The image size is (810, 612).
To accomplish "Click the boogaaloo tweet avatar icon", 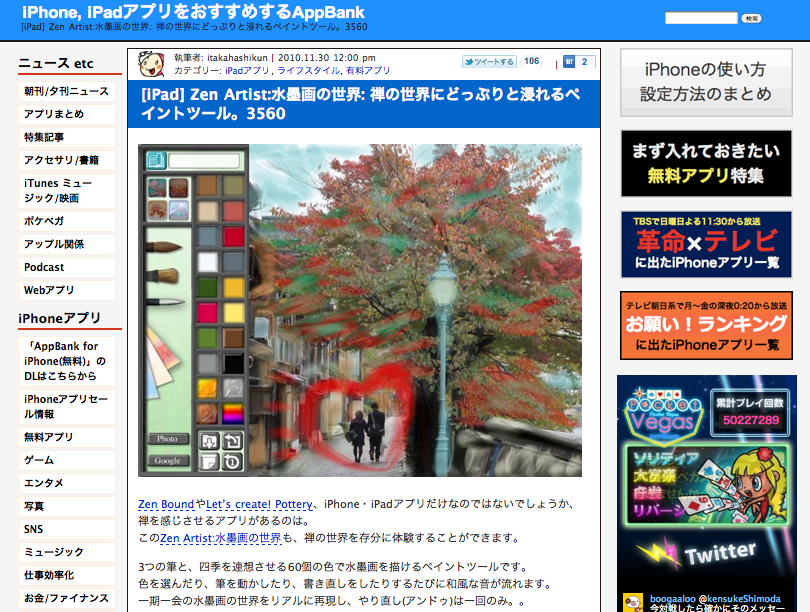I will coord(633,603).
